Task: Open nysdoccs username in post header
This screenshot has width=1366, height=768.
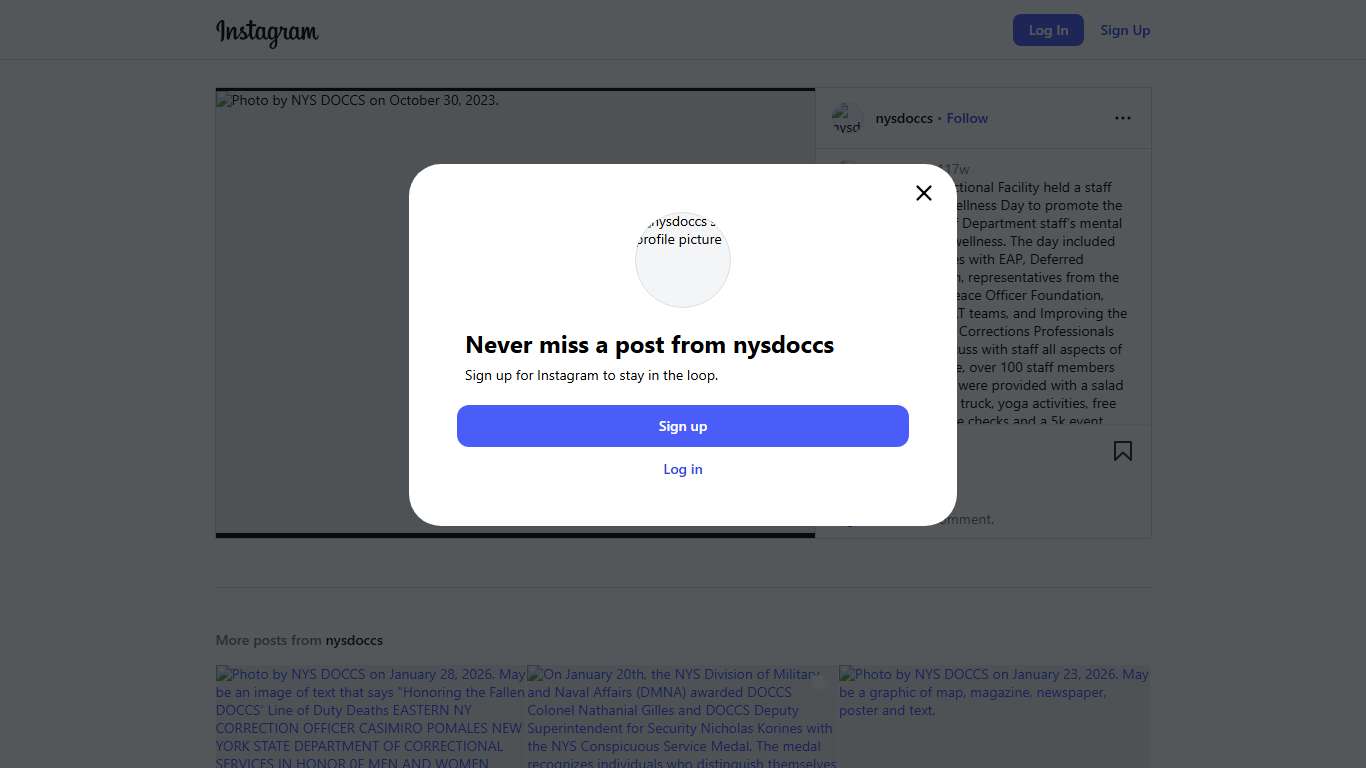Action: [x=904, y=118]
